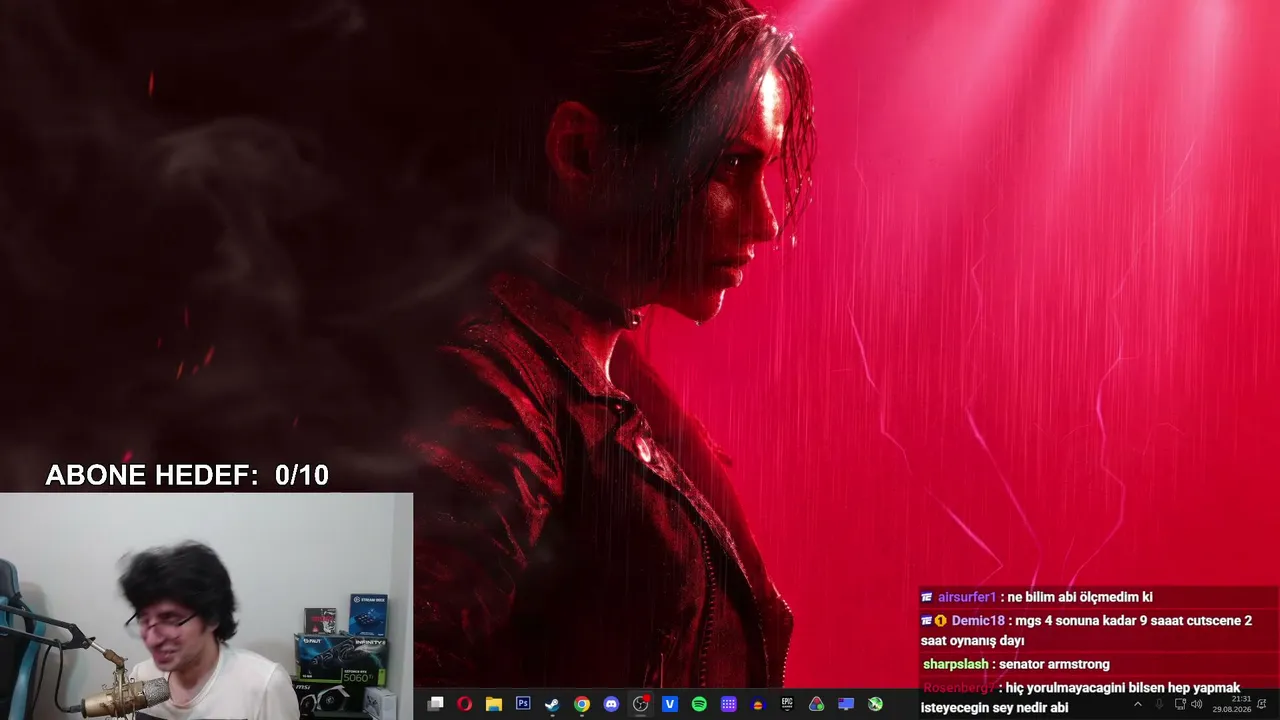Click the "senator armstrong" chat message
1280x720 pixels.
coord(1054,664)
